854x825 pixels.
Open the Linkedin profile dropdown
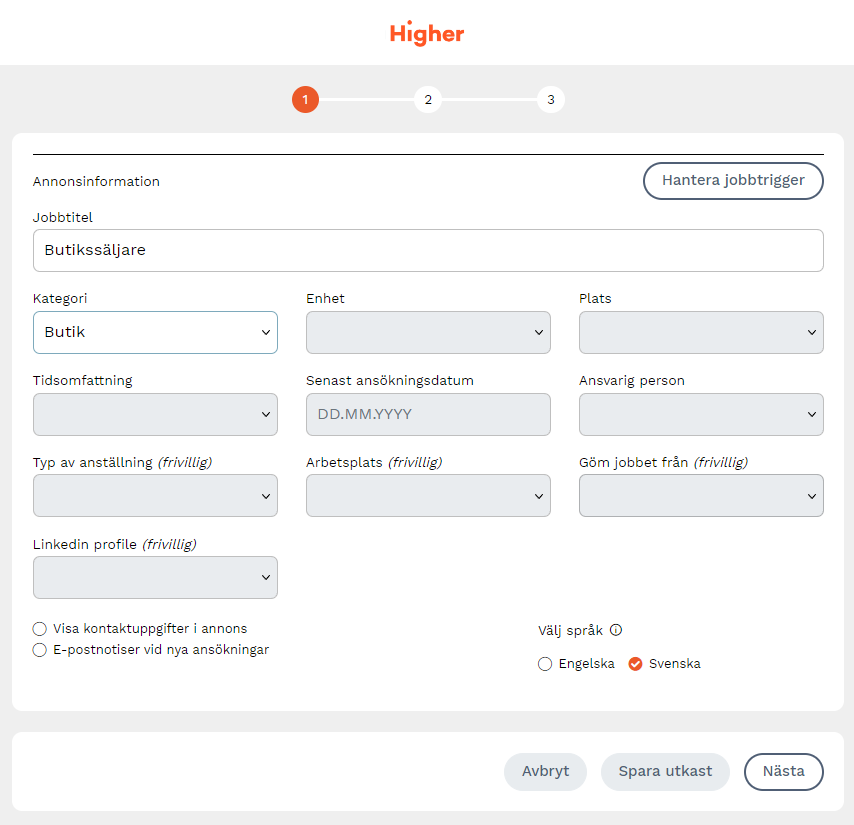pyautogui.click(x=155, y=577)
